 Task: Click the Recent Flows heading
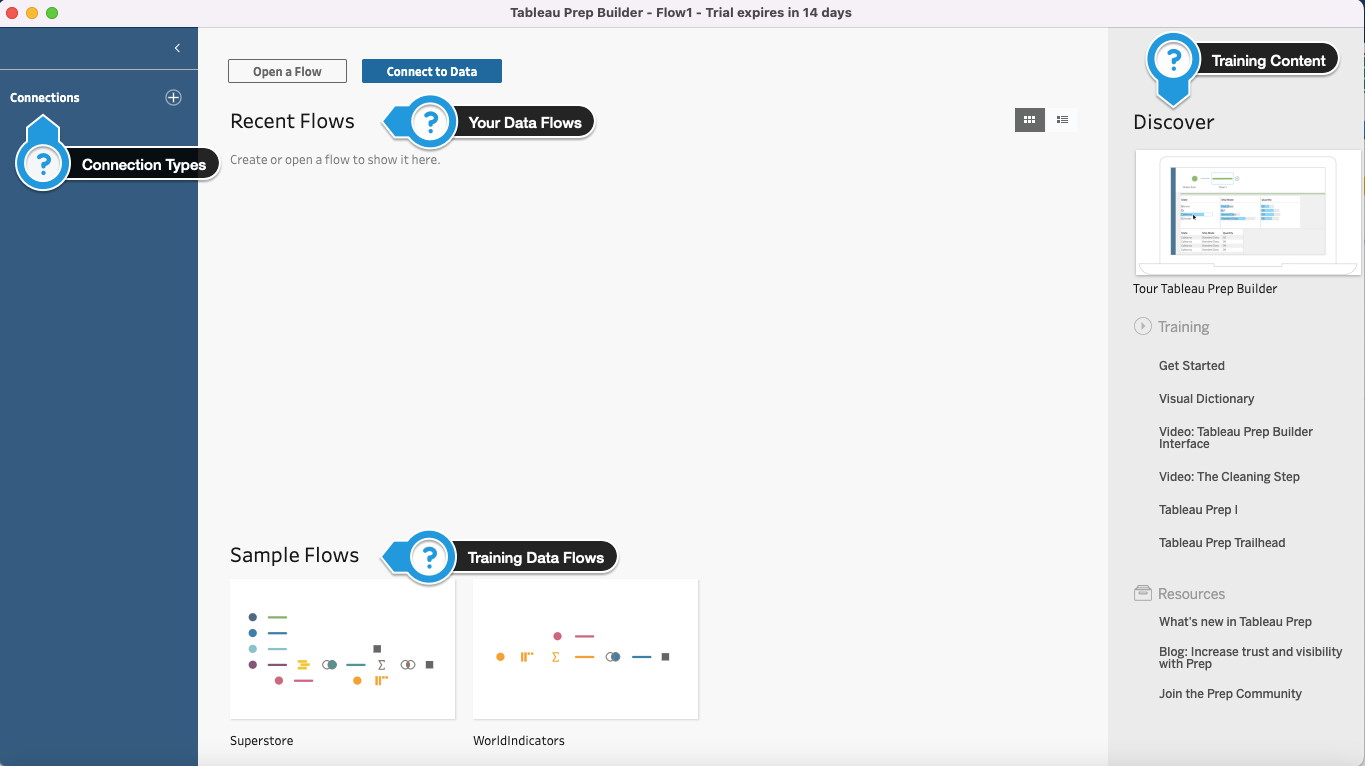[292, 121]
